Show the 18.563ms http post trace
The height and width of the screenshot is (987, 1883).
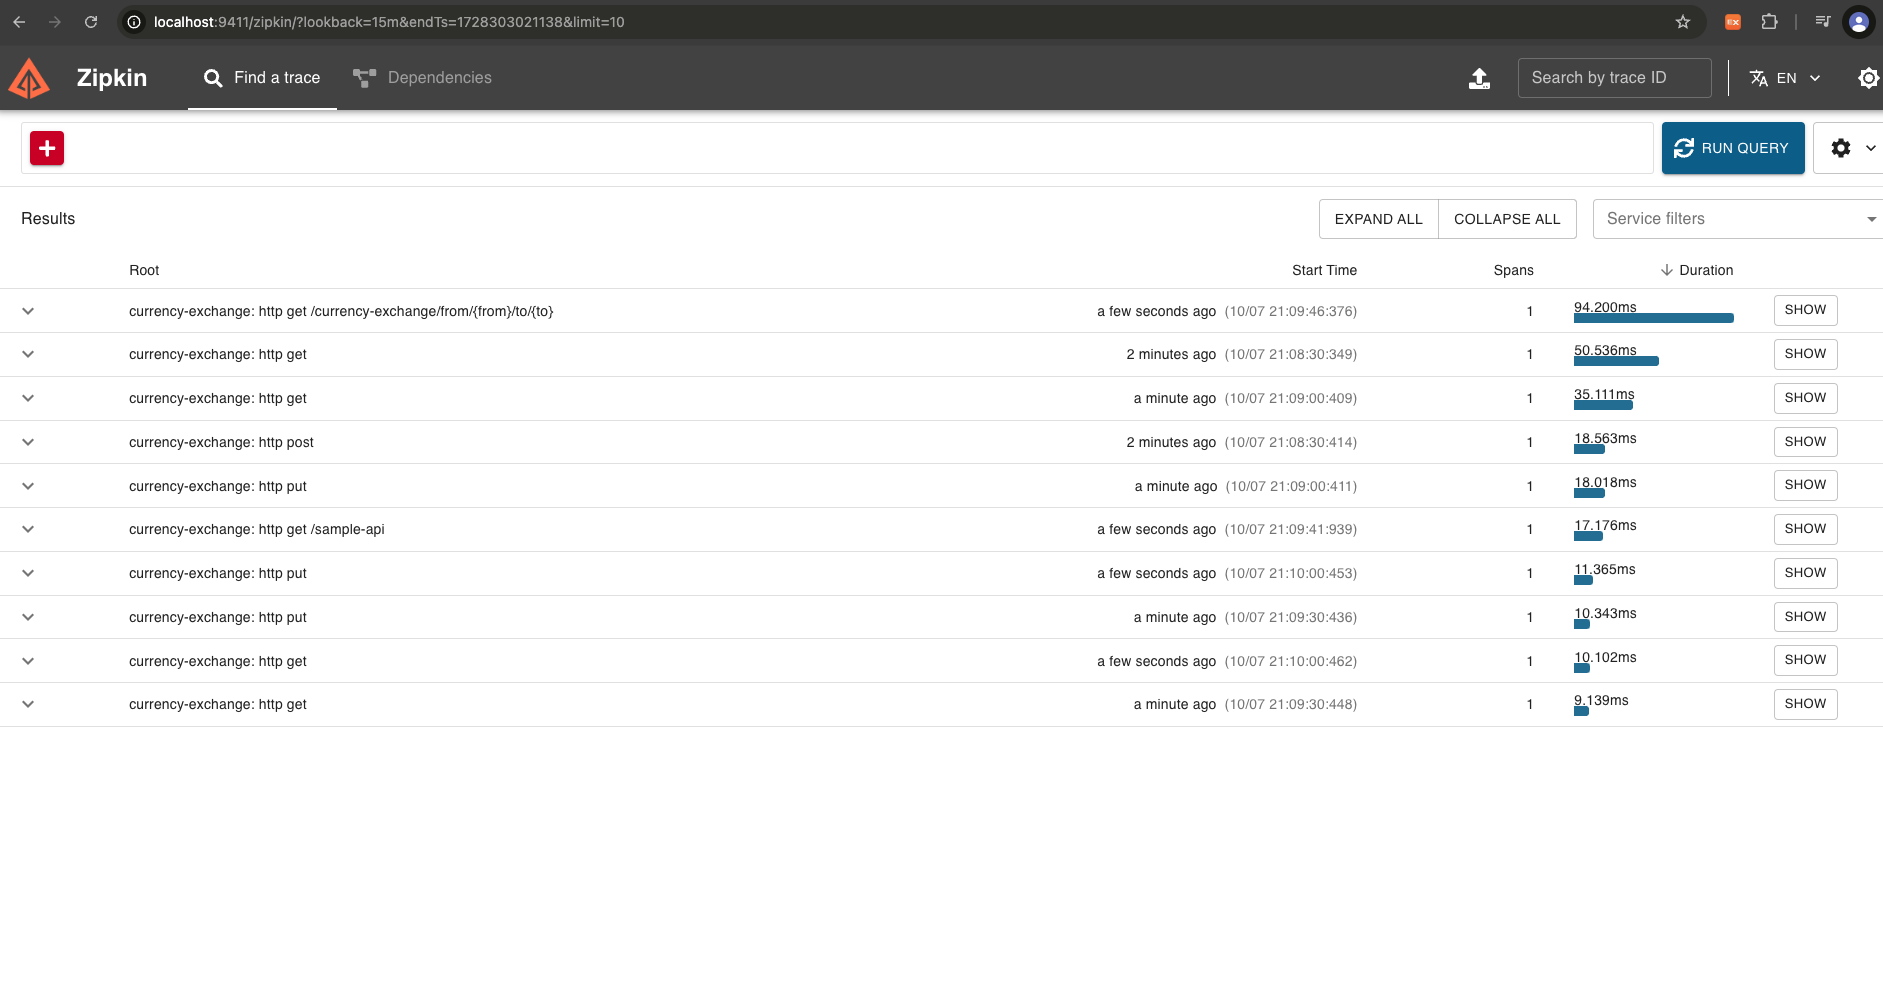click(x=1805, y=441)
